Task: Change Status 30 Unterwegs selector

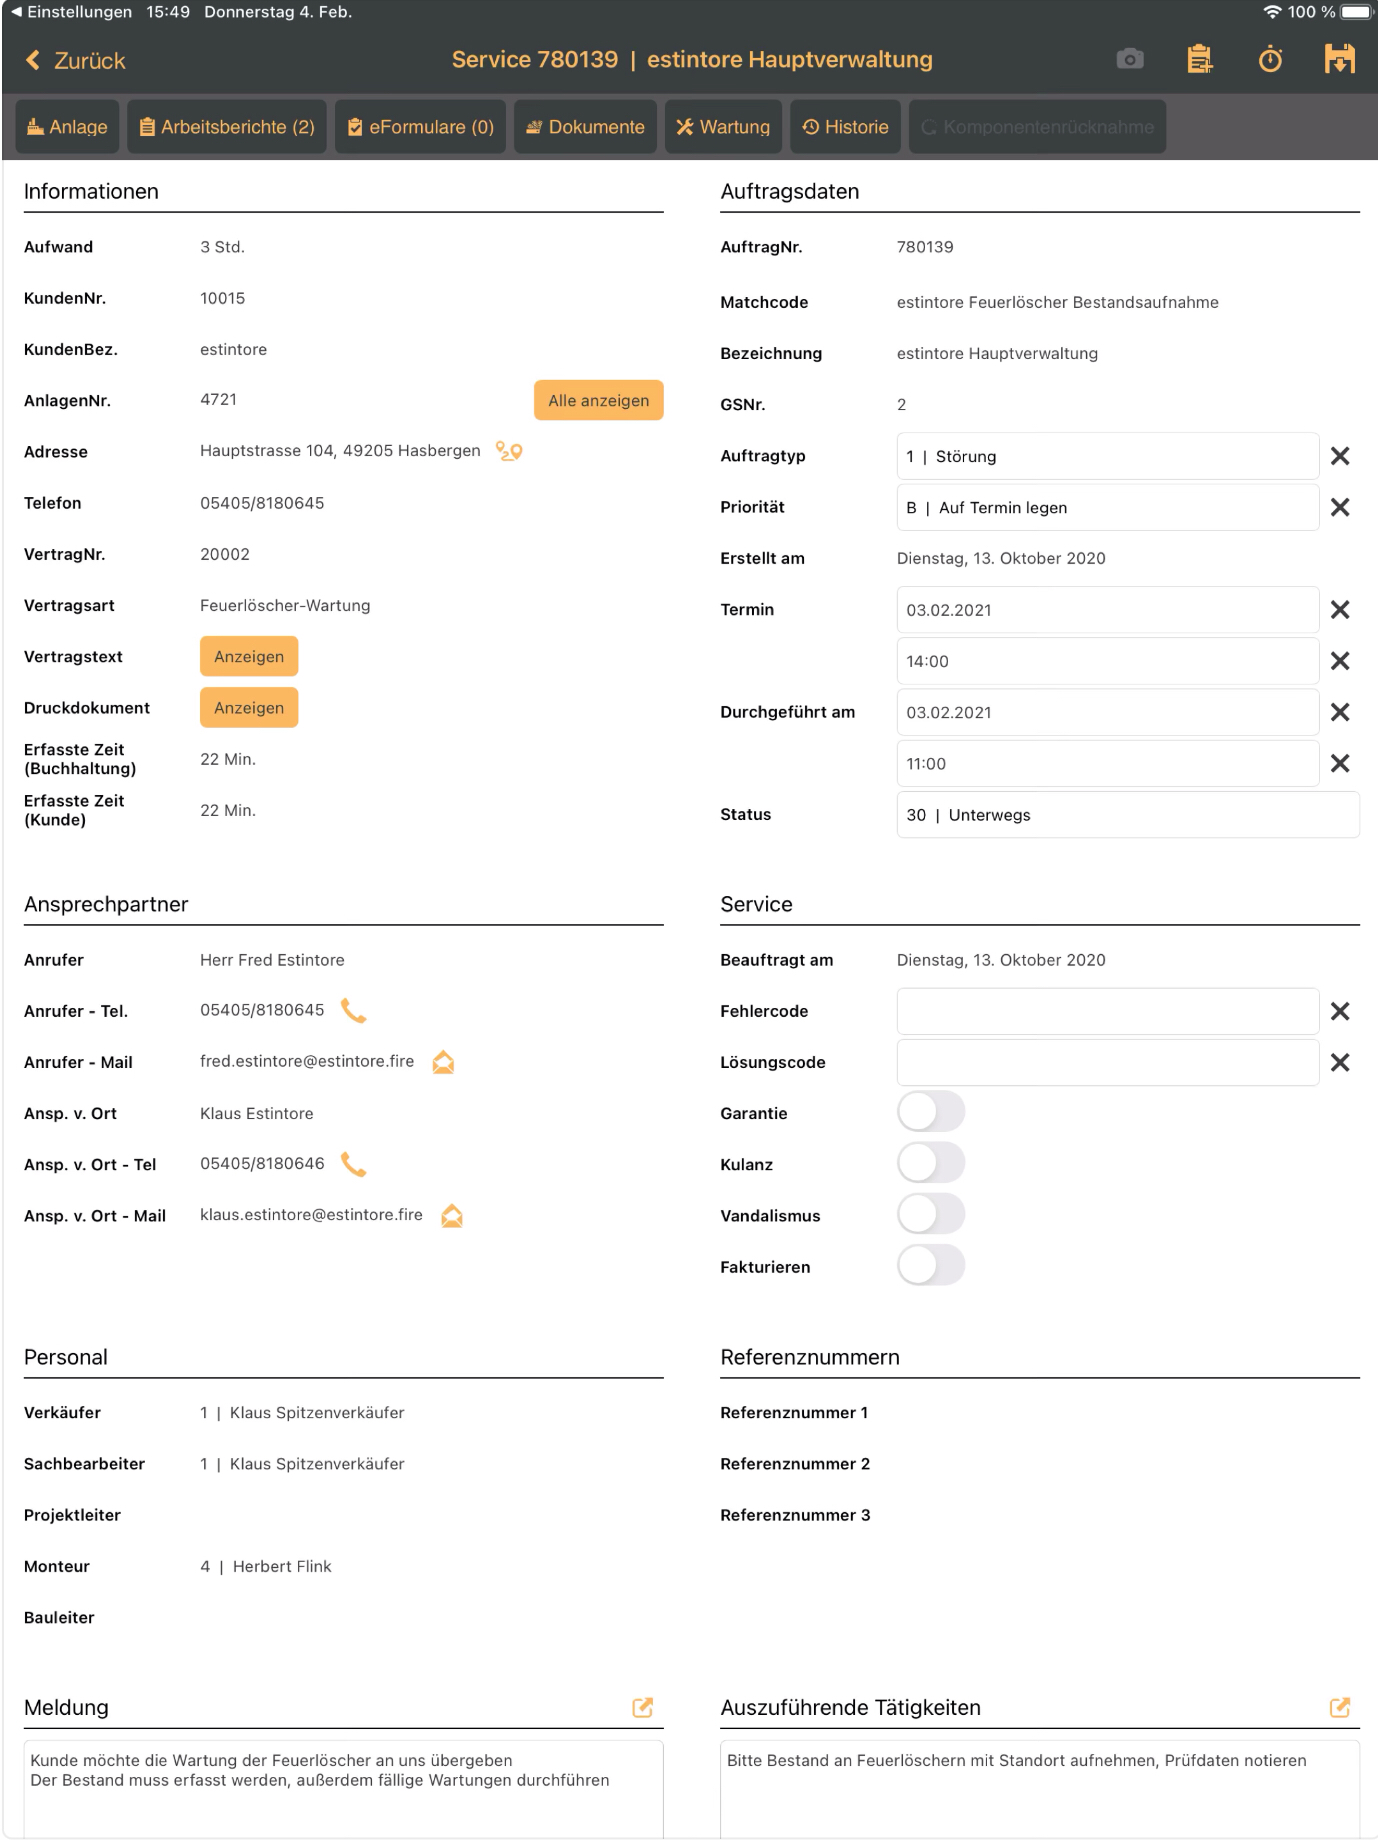Action: pyautogui.click(x=1127, y=815)
